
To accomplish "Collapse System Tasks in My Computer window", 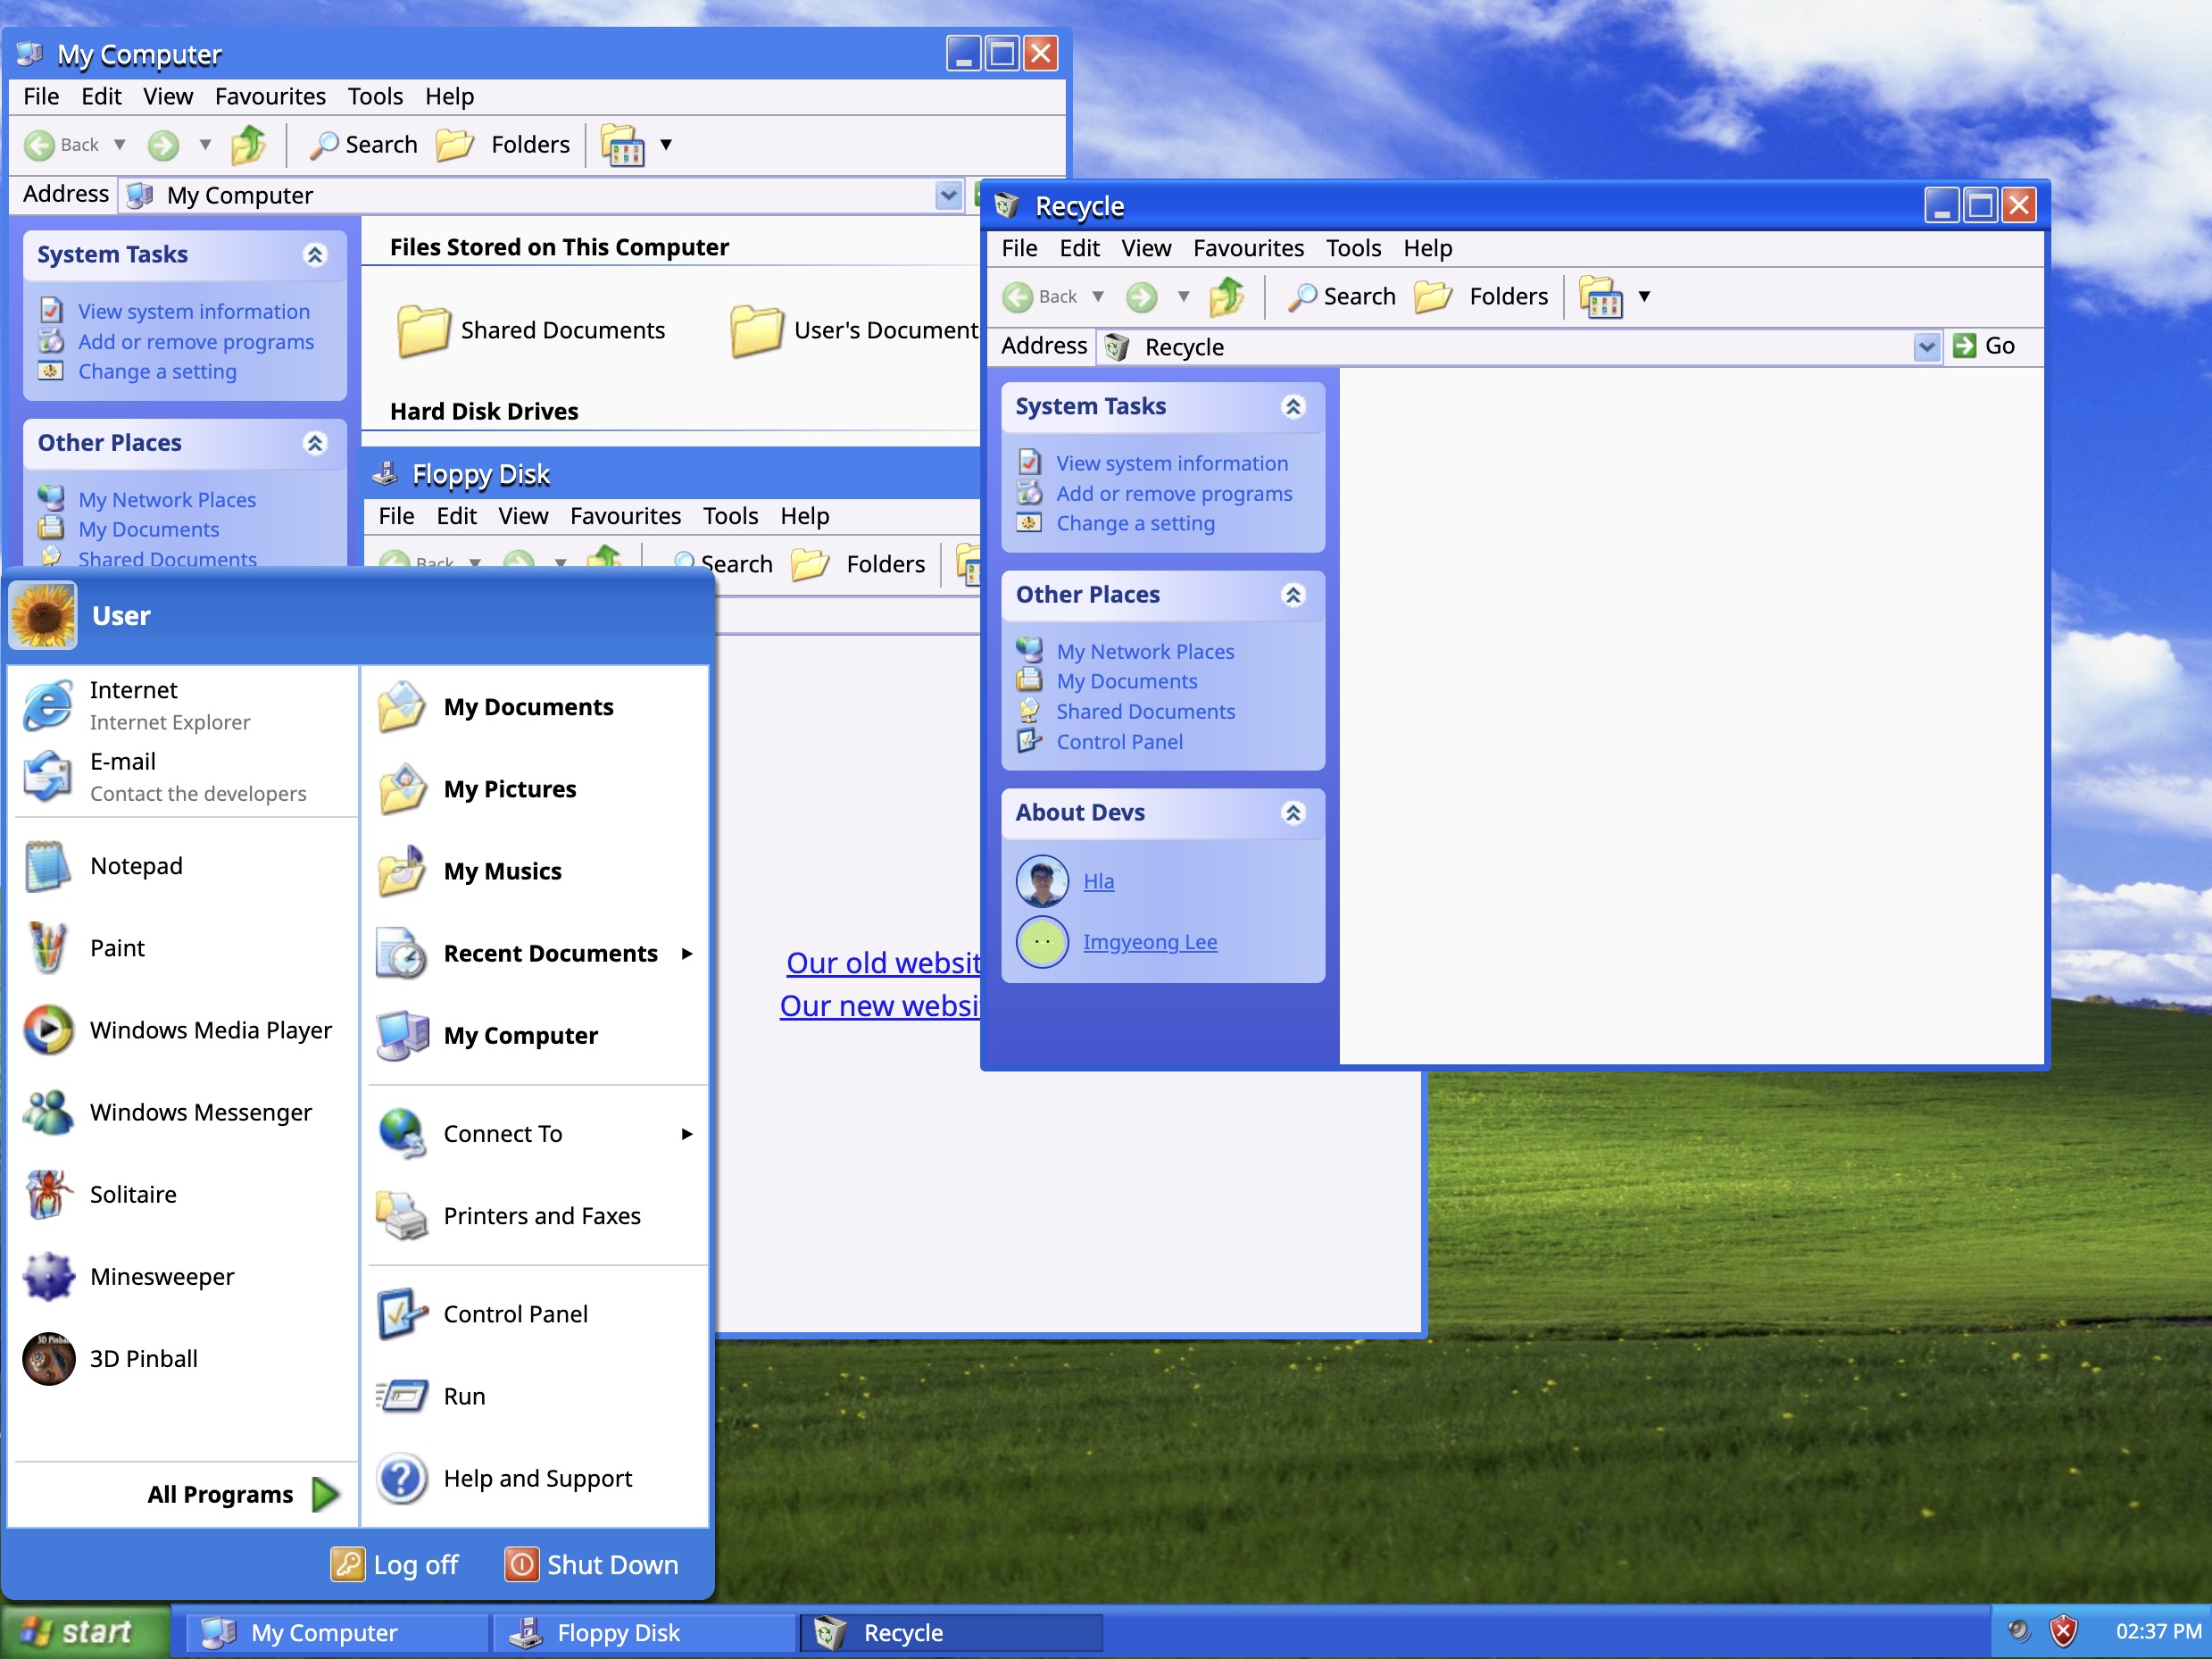I will [315, 255].
